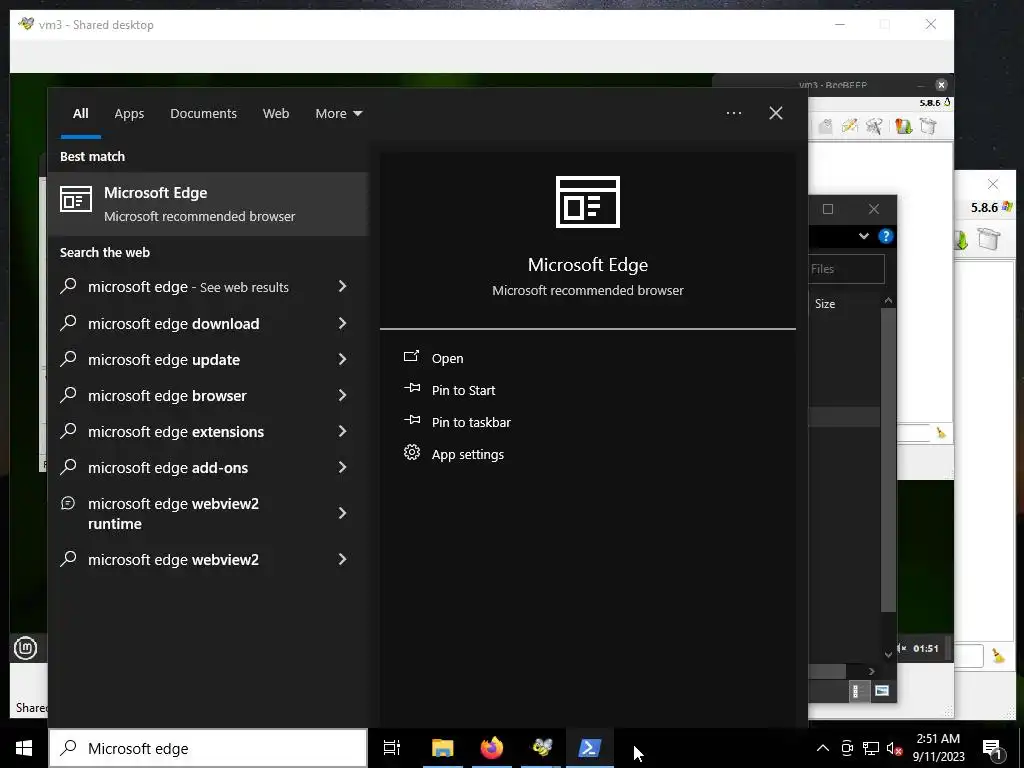Click the tools icon in BeeBEEP toolbar
Screen dimensions: 1024x768
click(x=874, y=125)
